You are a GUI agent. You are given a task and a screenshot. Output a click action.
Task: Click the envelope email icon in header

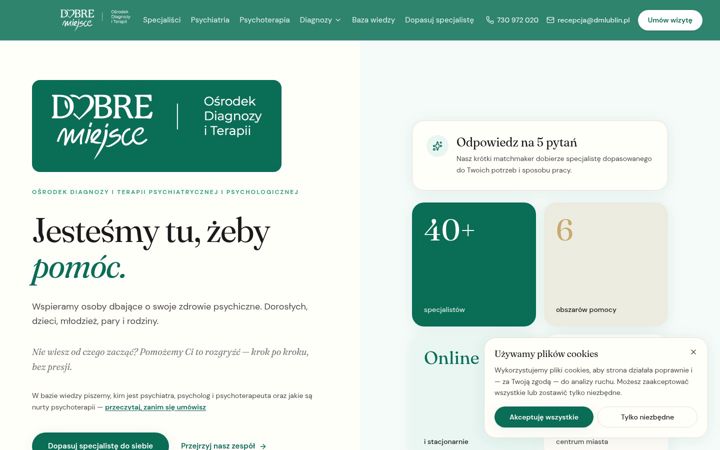pos(550,20)
